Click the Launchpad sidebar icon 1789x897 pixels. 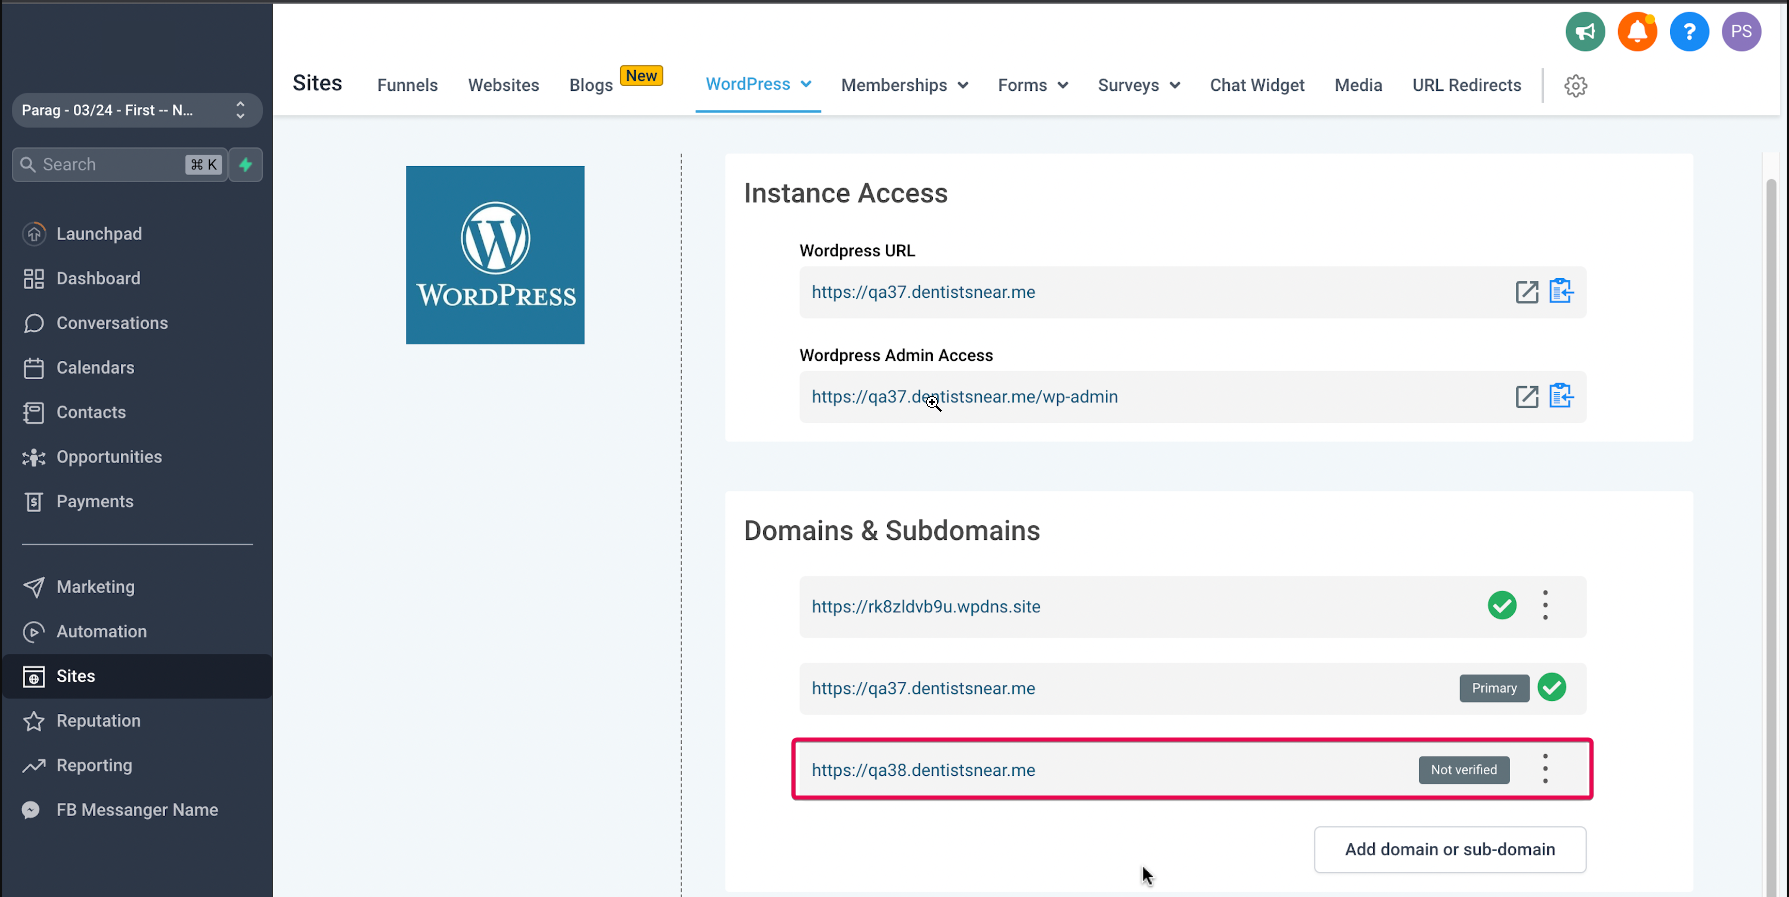click(34, 234)
